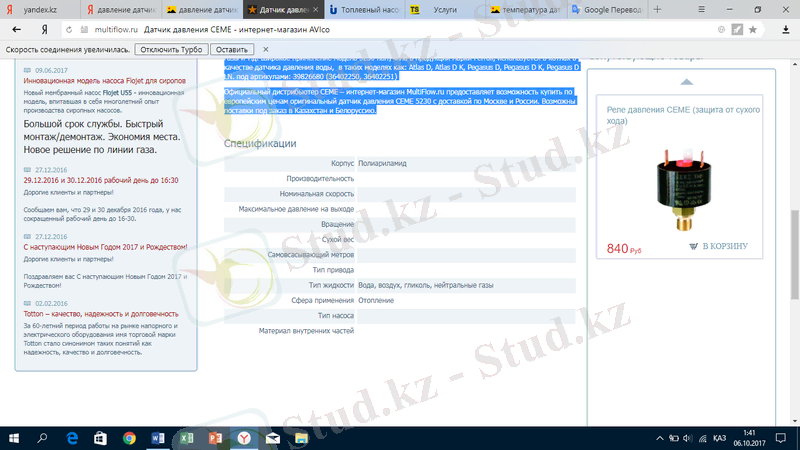Open Excel from the taskbar
This screenshot has width=800, height=450.
point(186,438)
